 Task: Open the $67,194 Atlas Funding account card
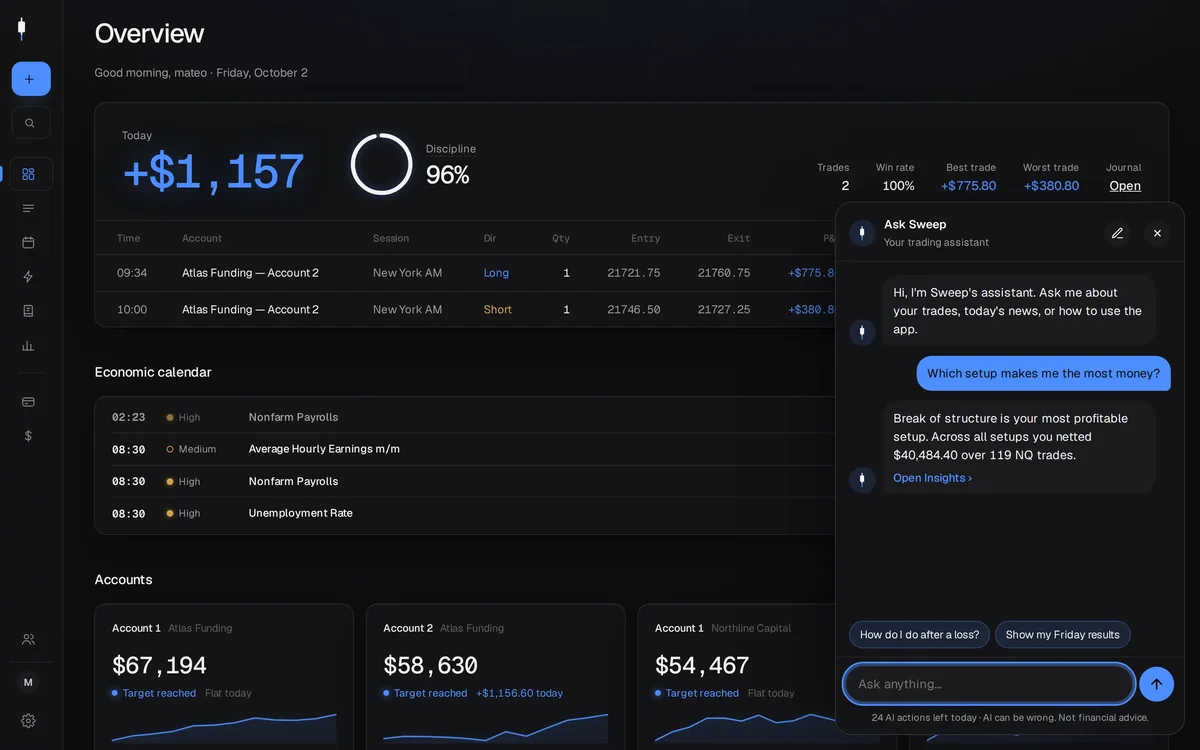point(224,677)
